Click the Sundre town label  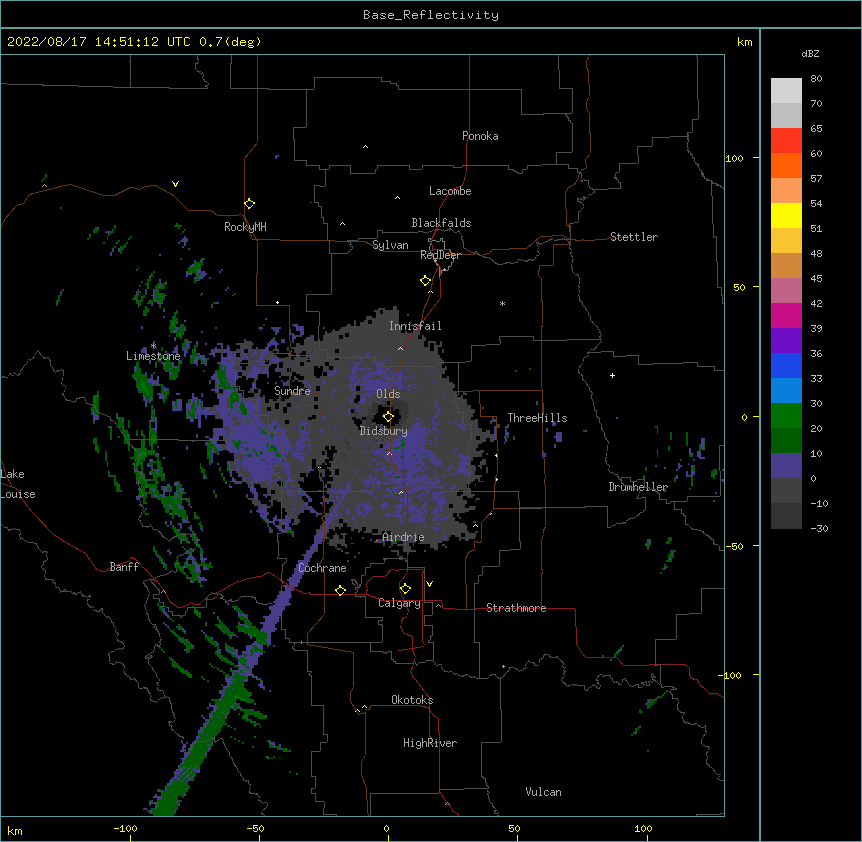(292, 391)
